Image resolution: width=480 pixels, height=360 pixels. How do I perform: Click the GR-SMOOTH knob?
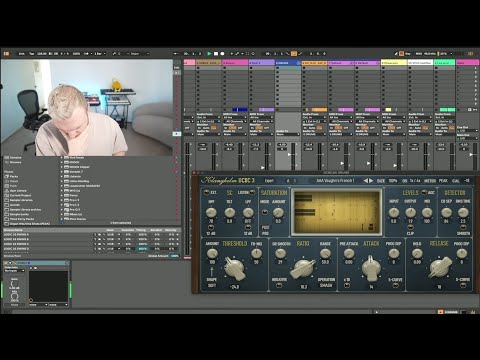click(280, 254)
